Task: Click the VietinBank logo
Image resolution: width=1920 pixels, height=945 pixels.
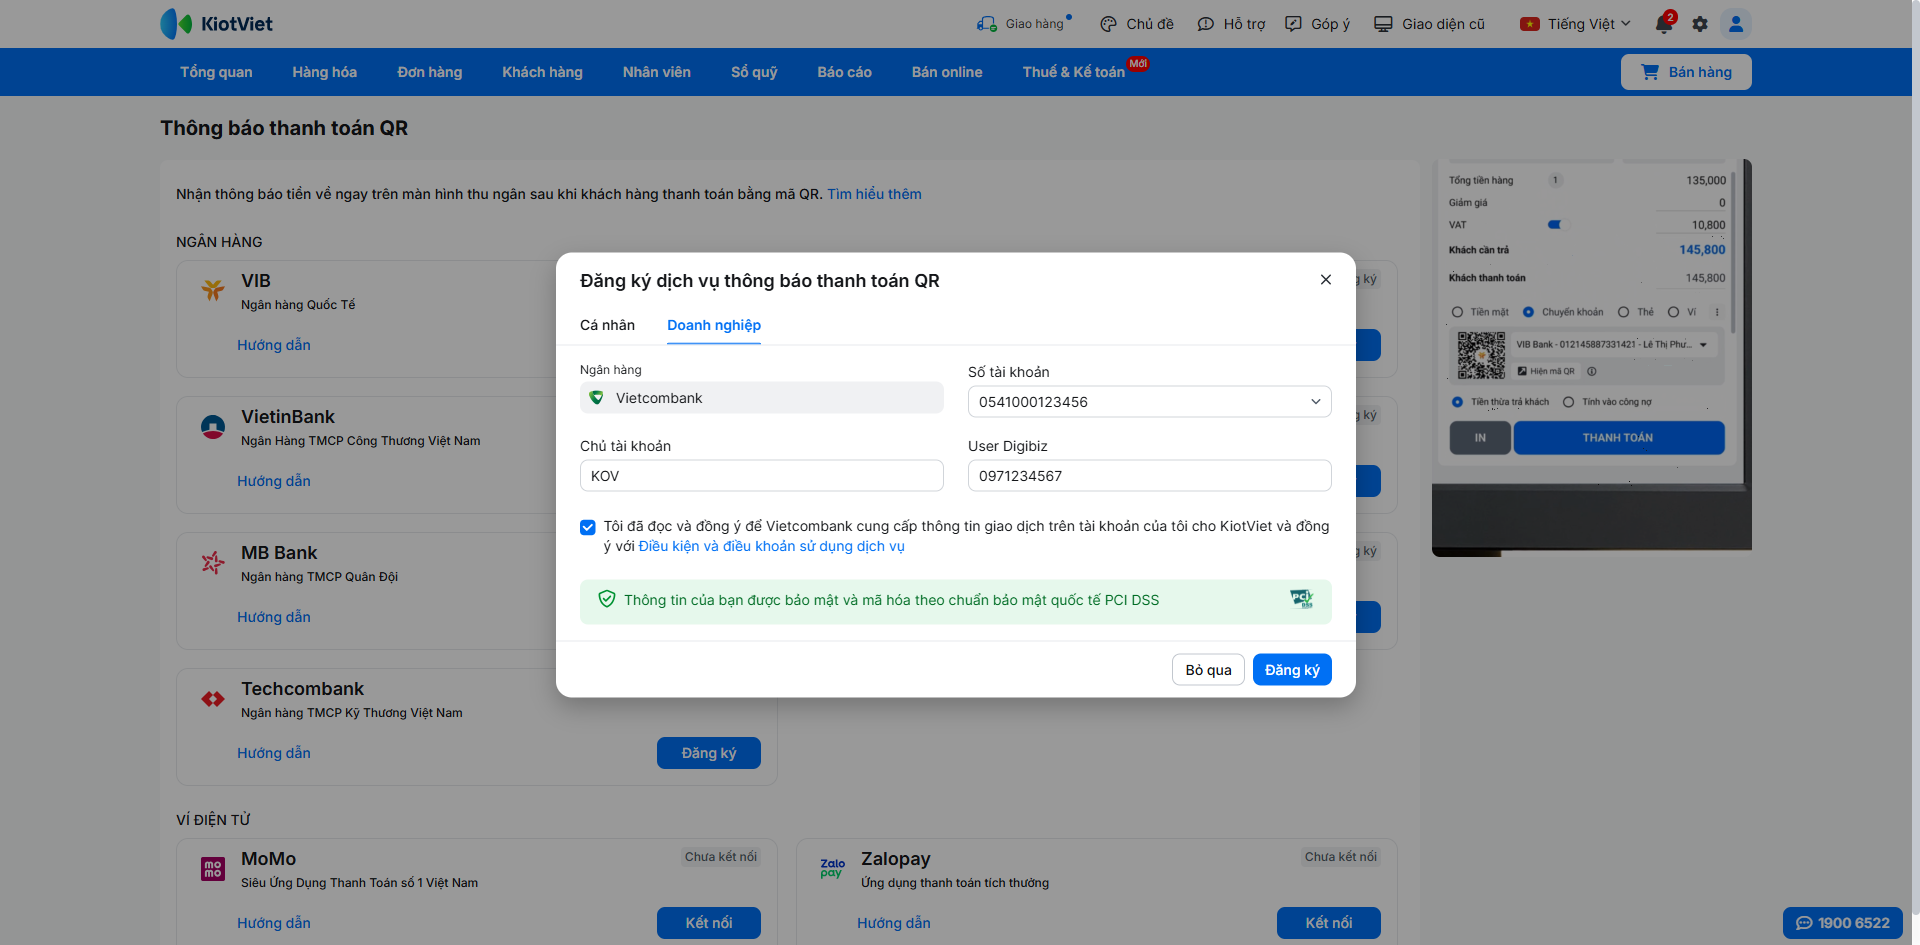Action: (x=213, y=427)
